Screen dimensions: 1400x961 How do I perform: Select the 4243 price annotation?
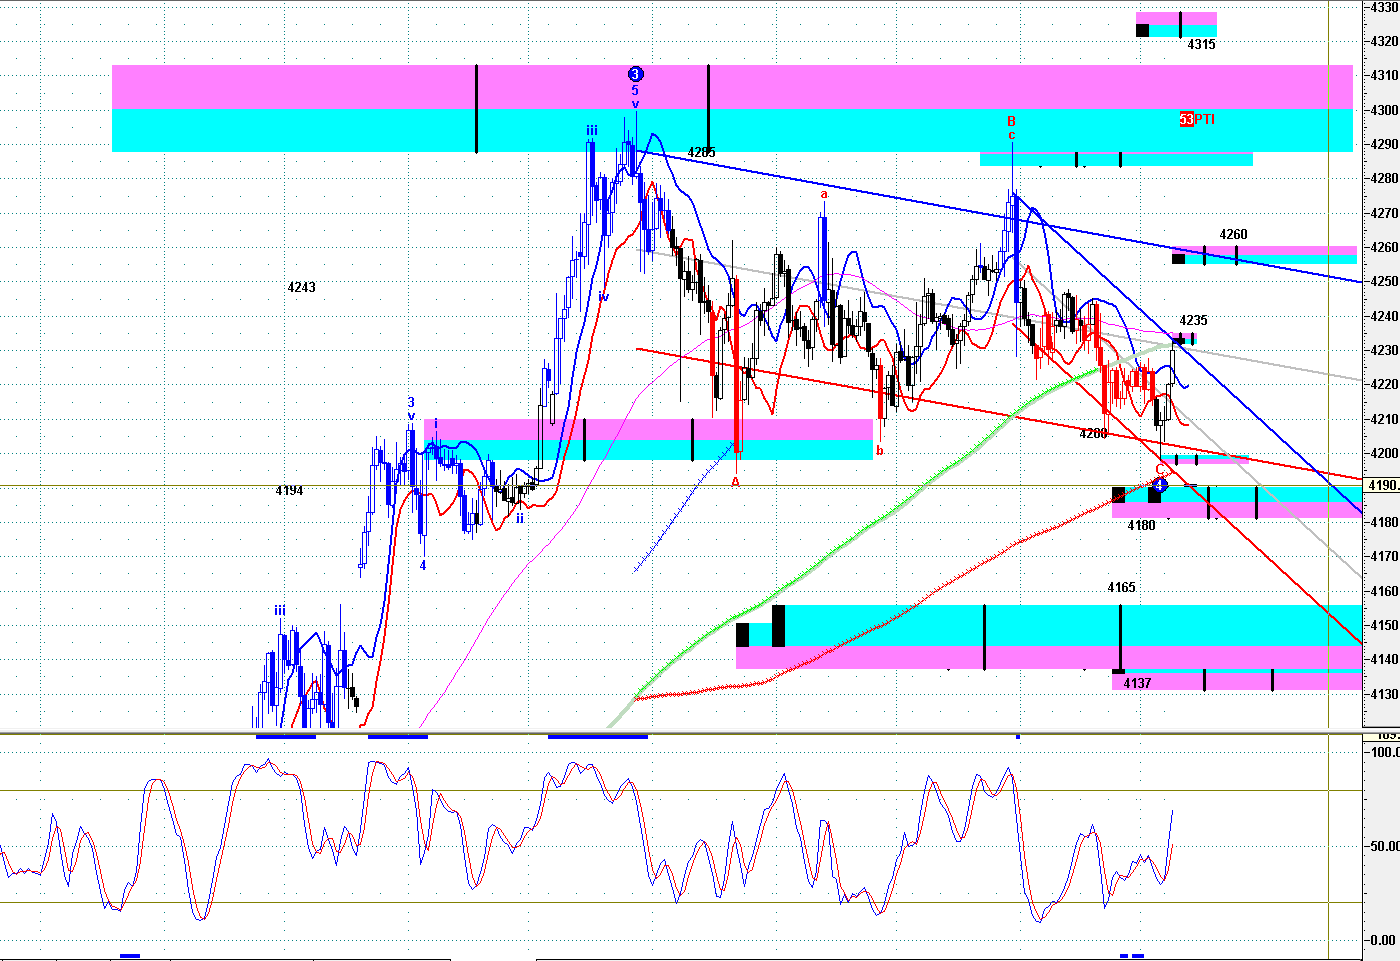301,287
